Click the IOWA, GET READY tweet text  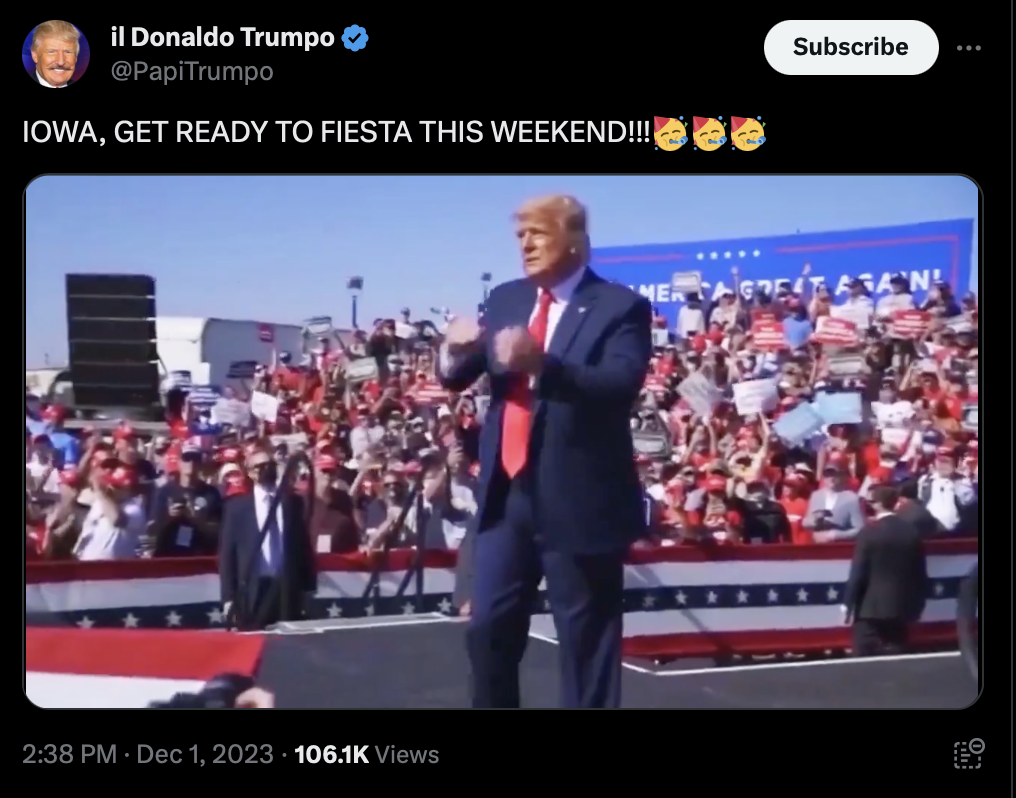(336, 132)
